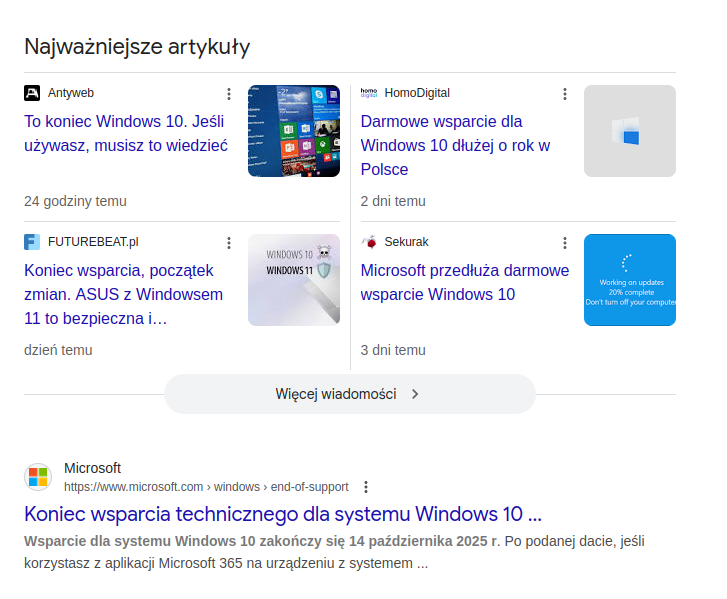The height and width of the screenshot is (599, 727).
Task: Click the 'Antyweb' source name
Action: [71, 93]
